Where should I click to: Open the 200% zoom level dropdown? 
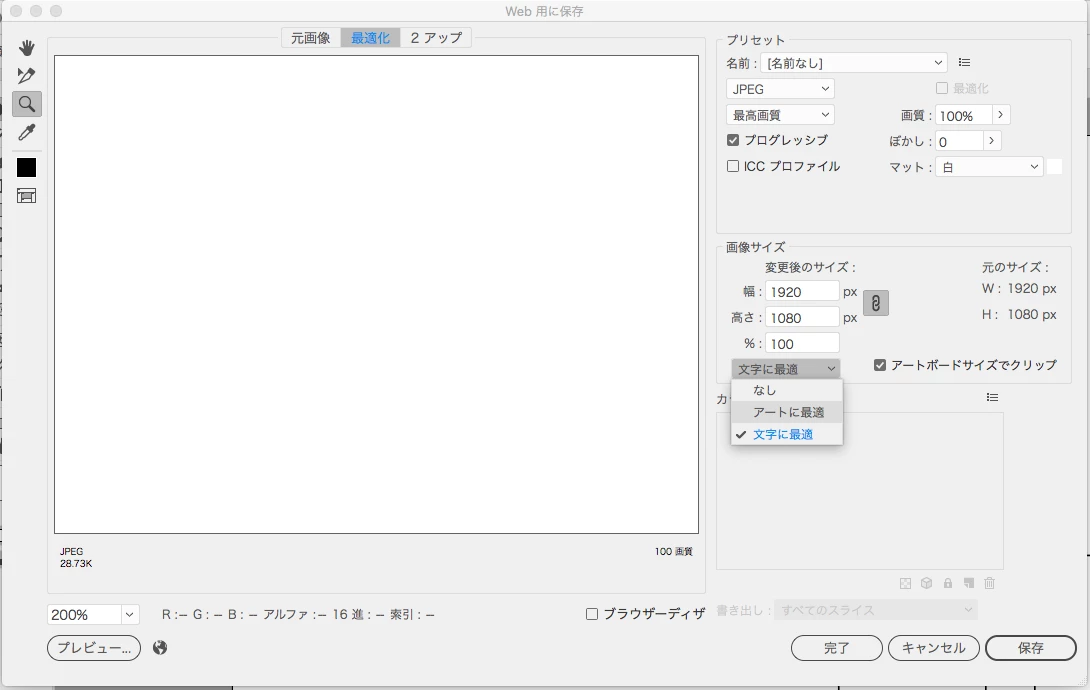130,614
